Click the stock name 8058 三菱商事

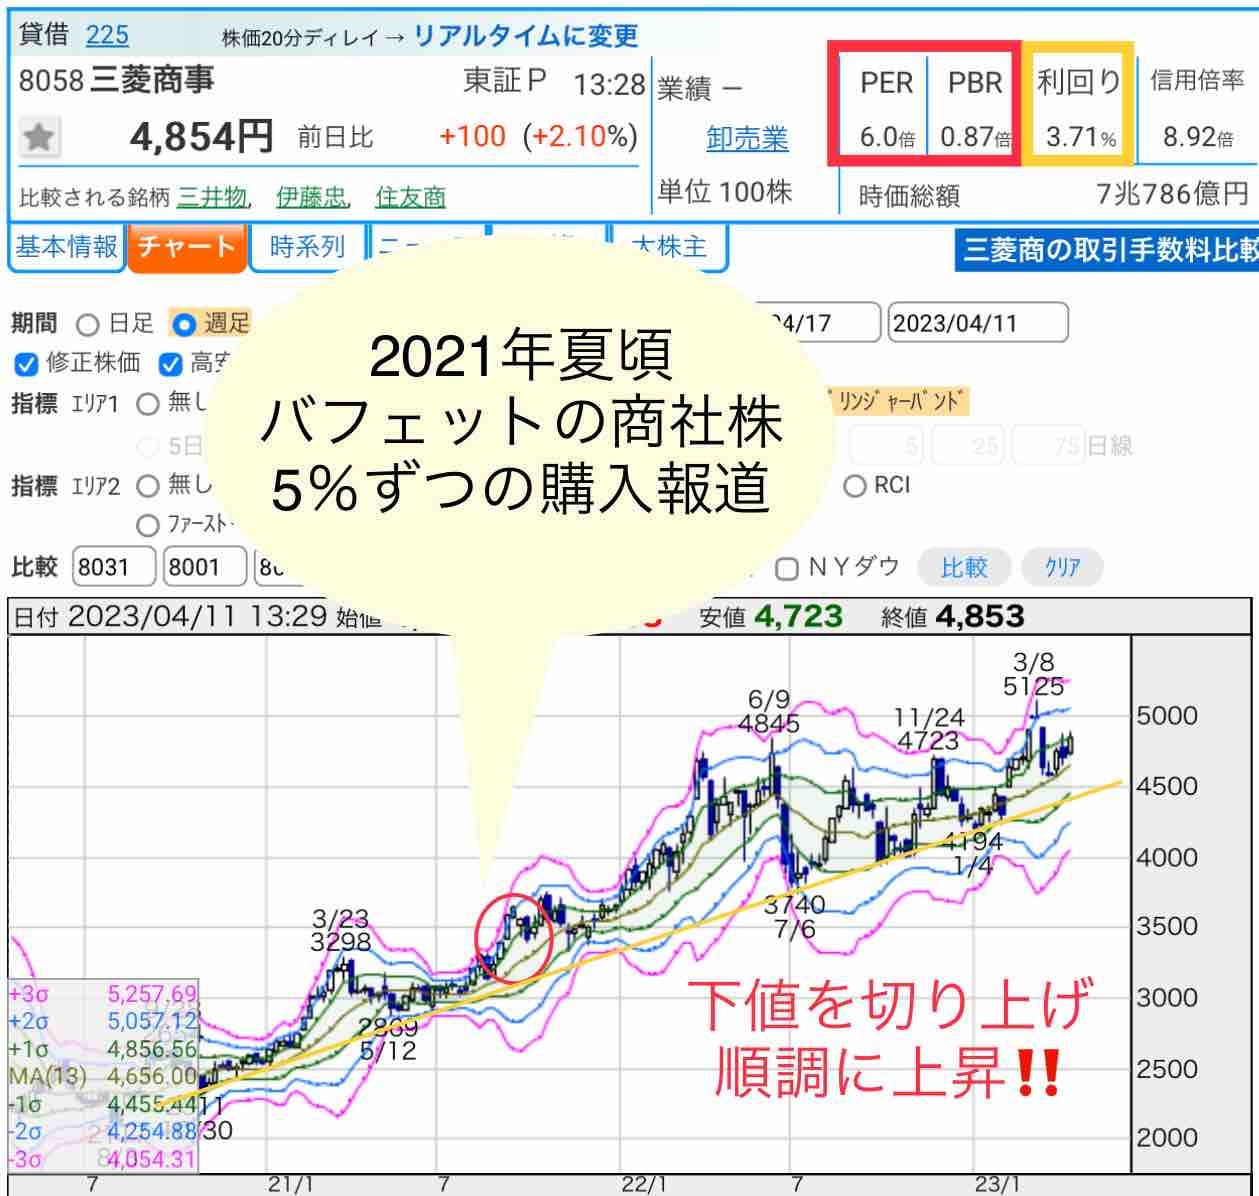tap(117, 80)
